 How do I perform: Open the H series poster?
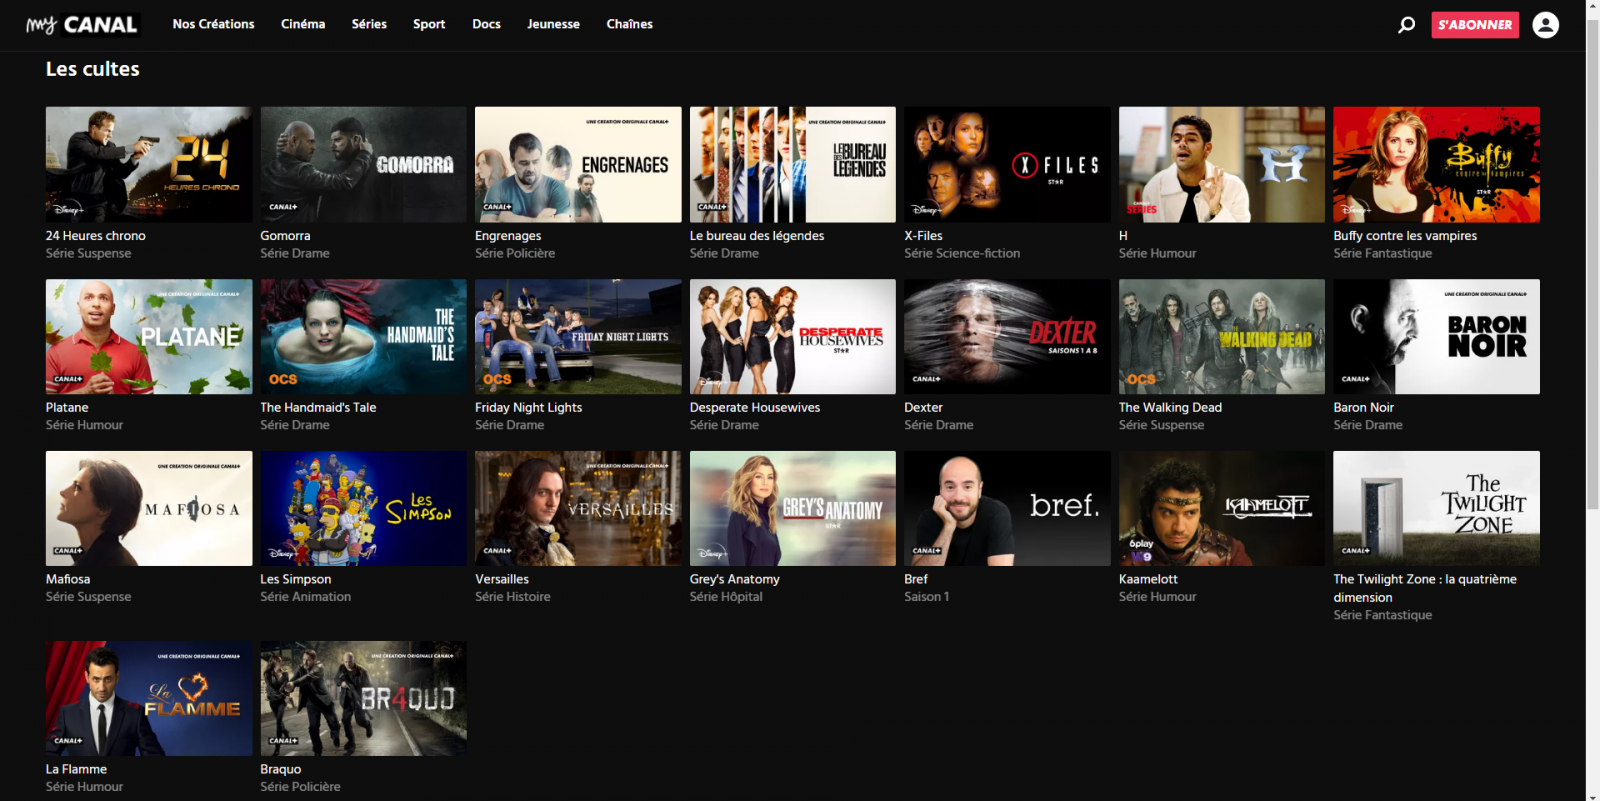tap(1221, 165)
